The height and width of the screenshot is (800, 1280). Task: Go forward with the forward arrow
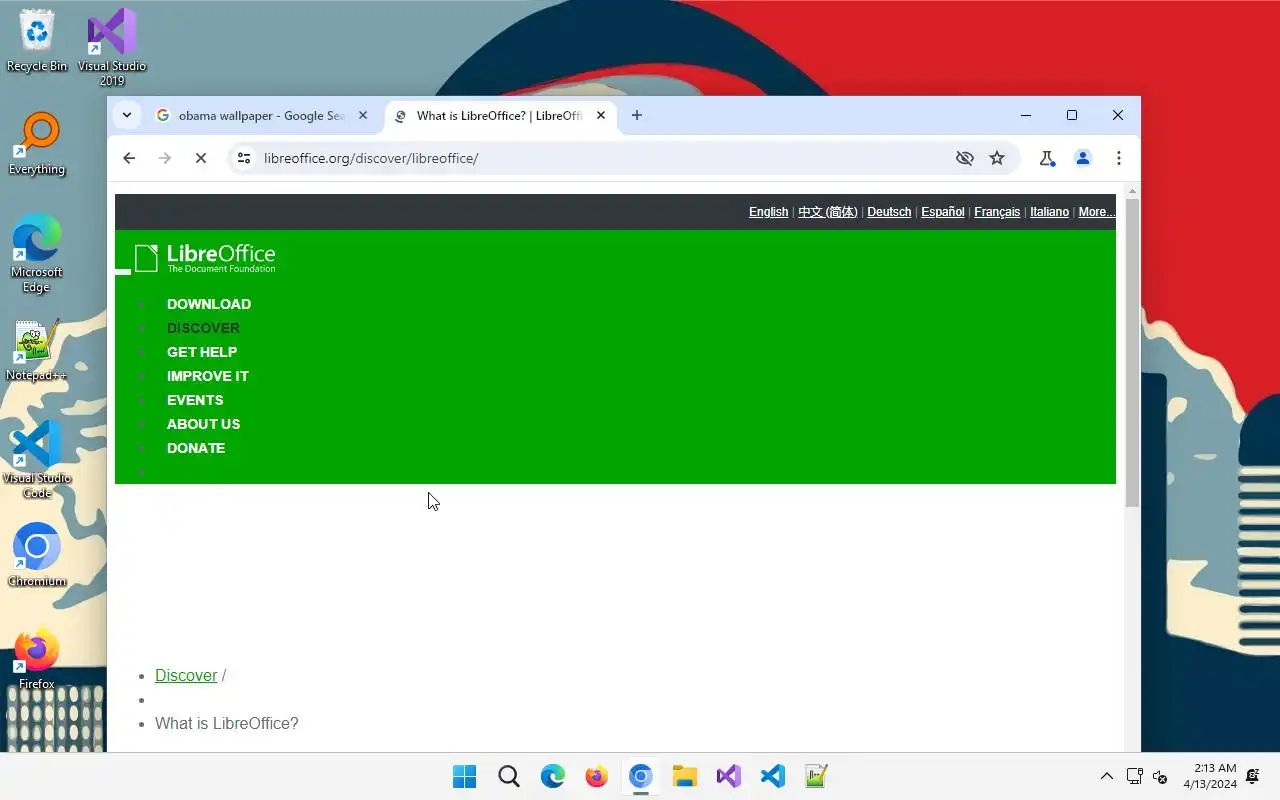[165, 158]
